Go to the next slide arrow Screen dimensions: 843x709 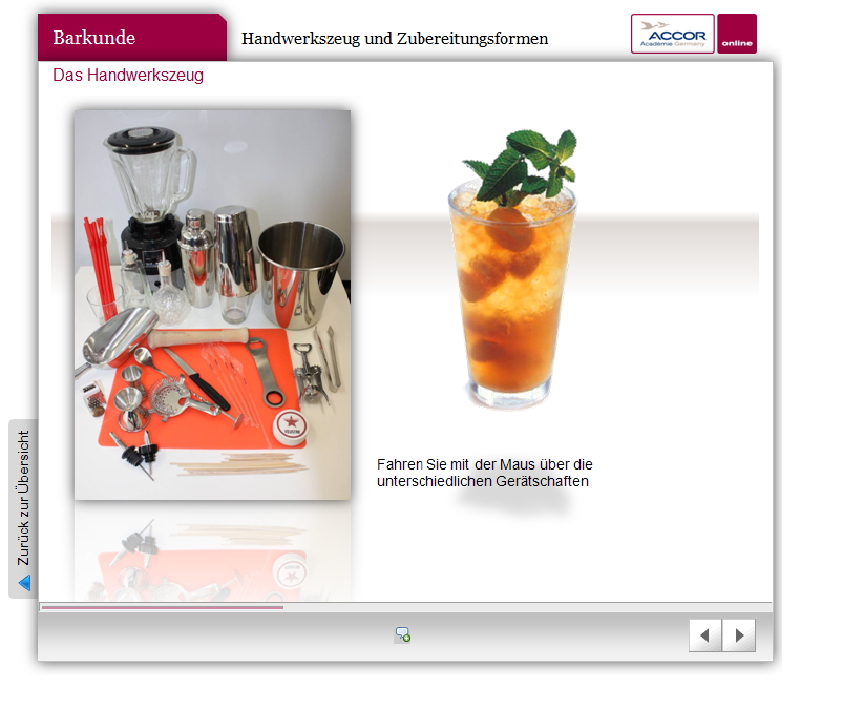pyautogui.click(x=739, y=636)
